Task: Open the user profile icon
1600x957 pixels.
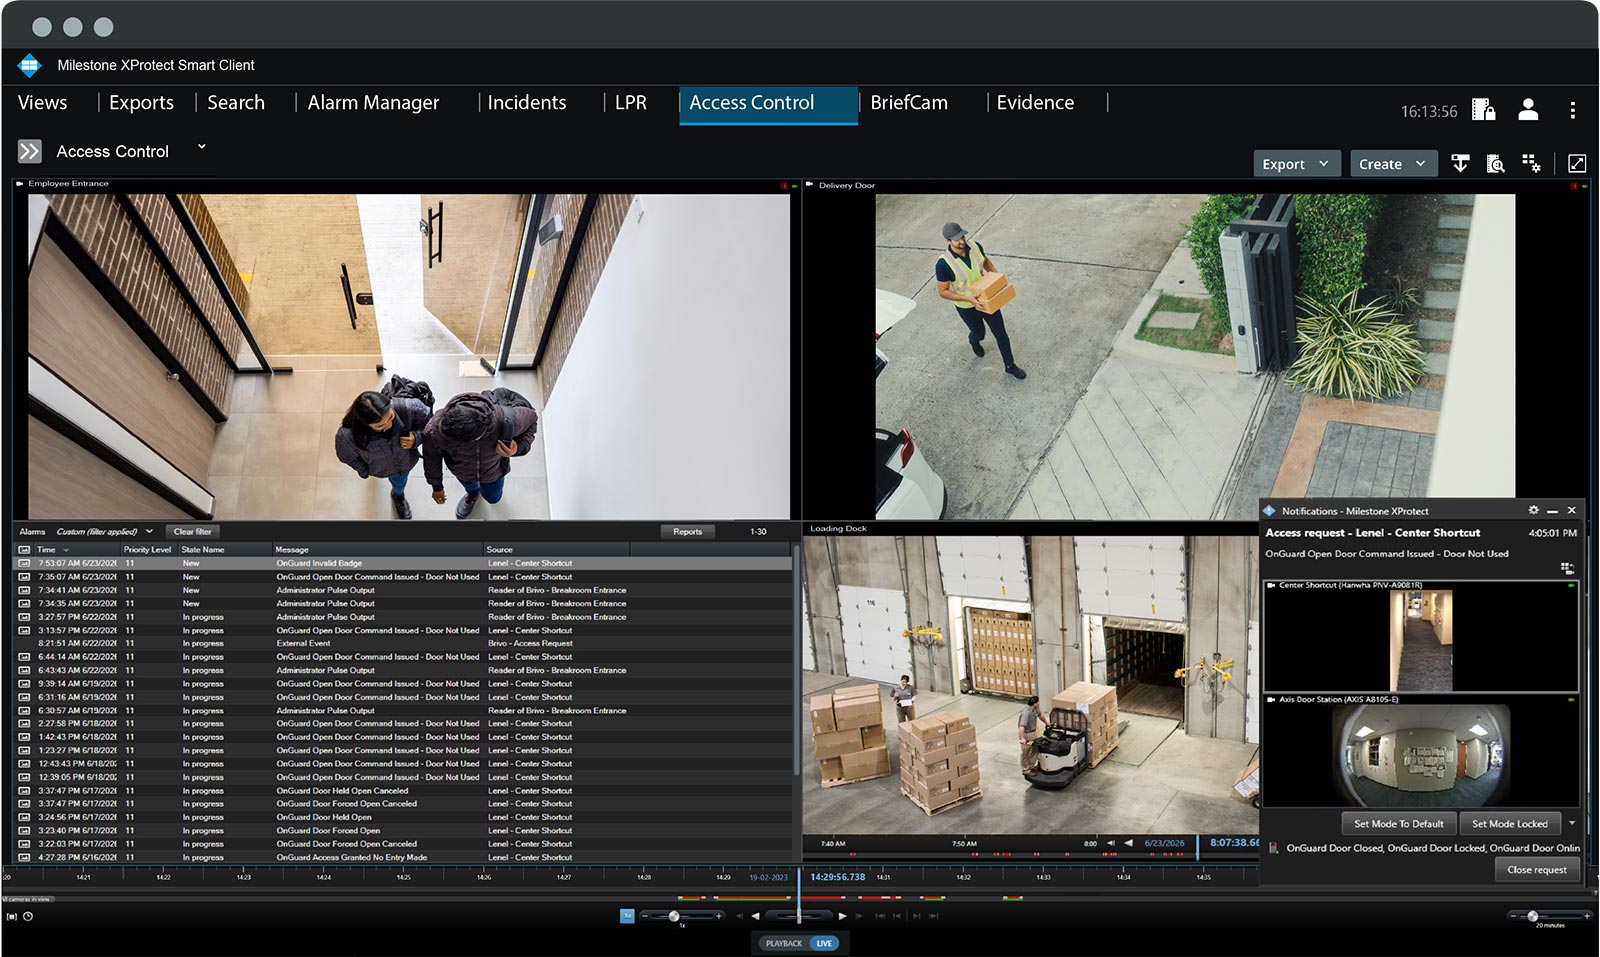Action: coord(1528,110)
